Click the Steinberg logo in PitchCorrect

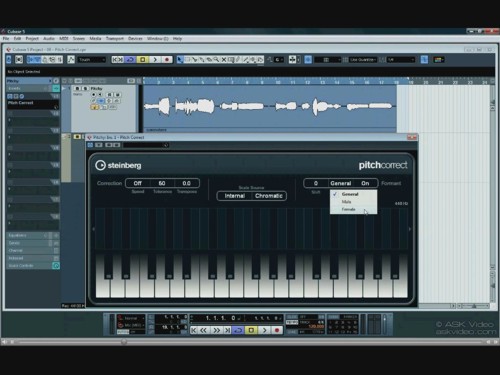pyautogui.click(x=118, y=165)
